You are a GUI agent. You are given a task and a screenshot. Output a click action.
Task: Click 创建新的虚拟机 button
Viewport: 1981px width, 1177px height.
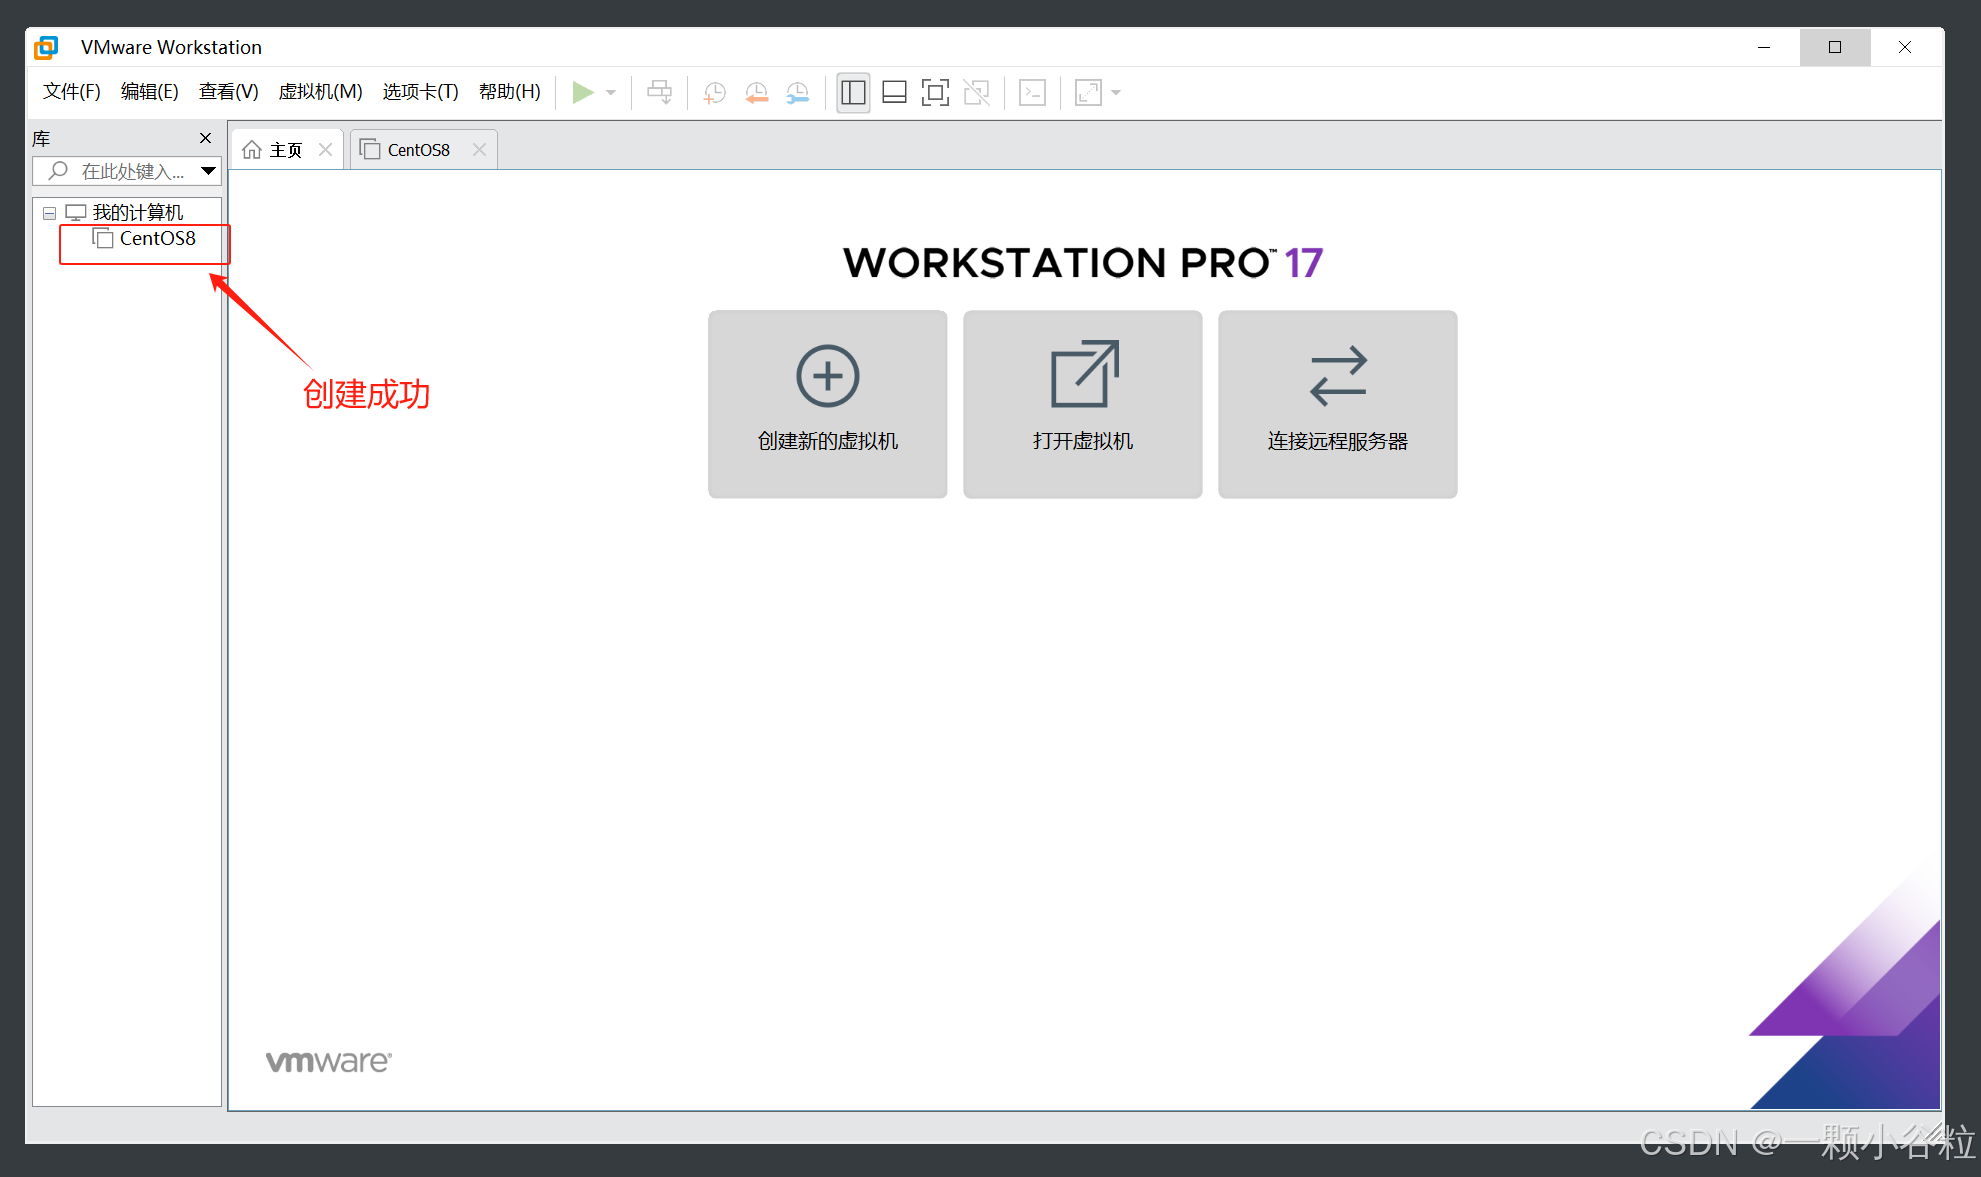click(828, 404)
